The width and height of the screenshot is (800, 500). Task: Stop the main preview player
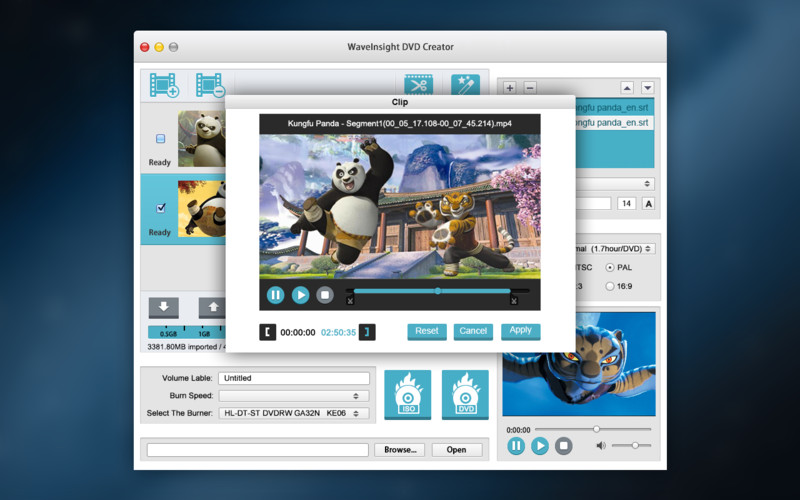point(564,446)
